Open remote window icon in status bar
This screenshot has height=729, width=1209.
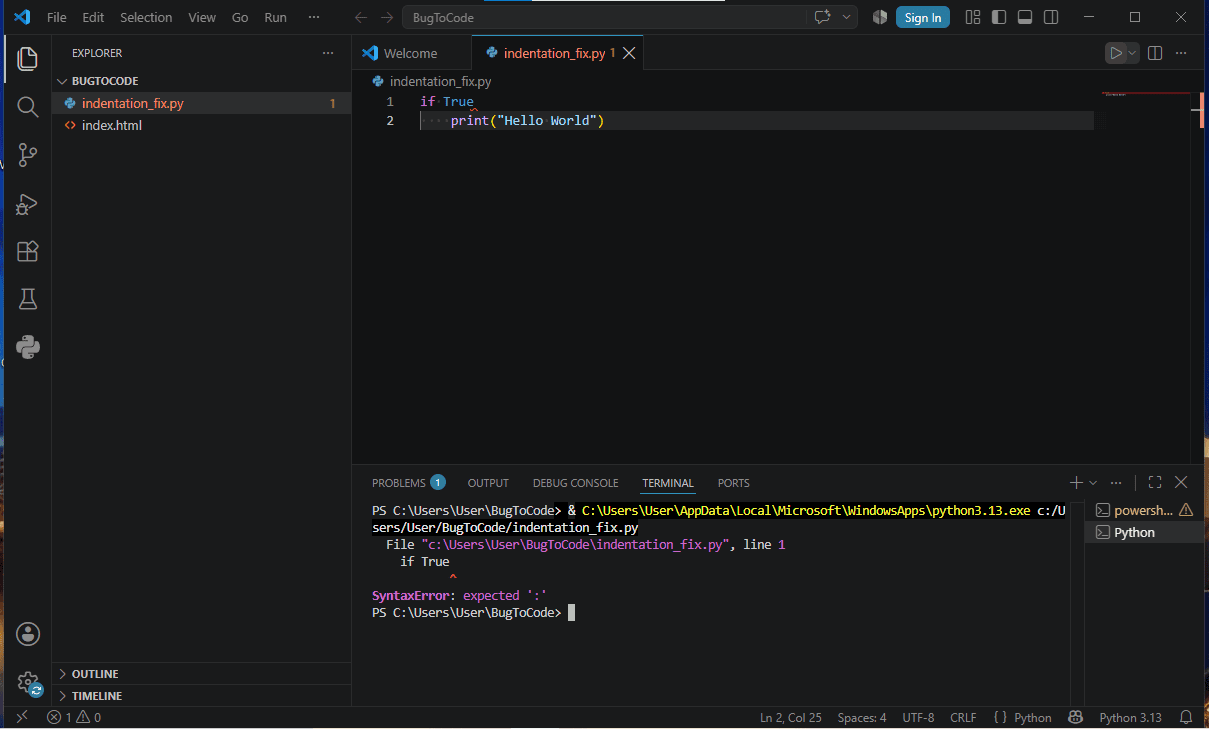[x=22, y=717]
